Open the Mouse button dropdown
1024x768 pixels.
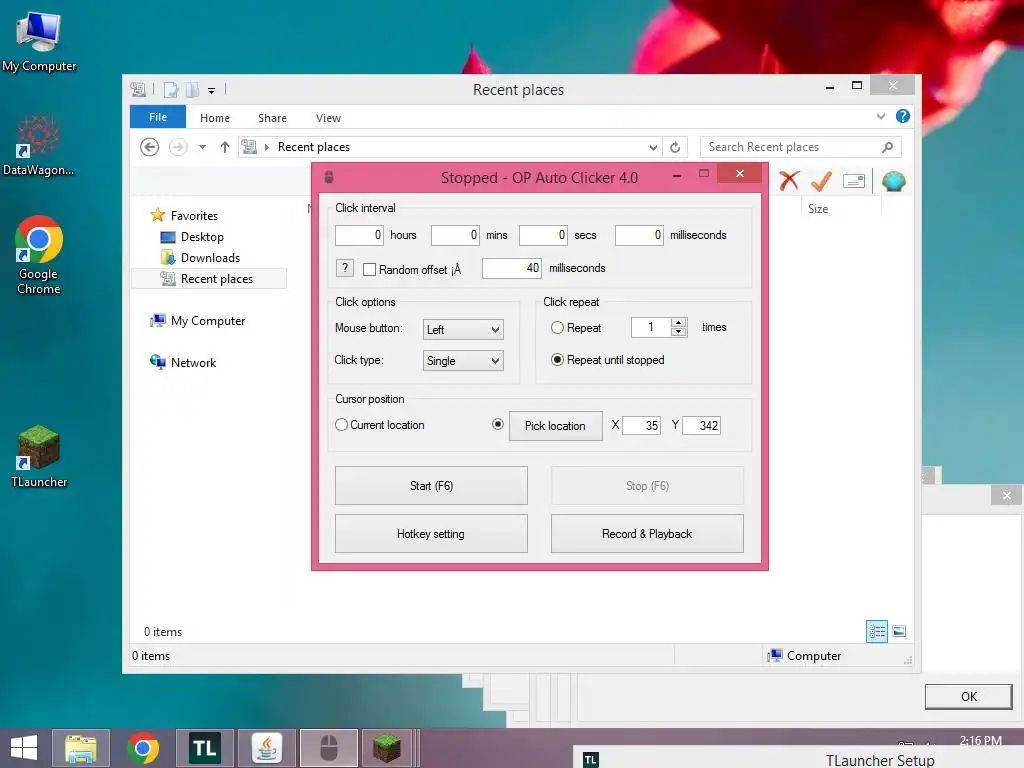point(463,329)
